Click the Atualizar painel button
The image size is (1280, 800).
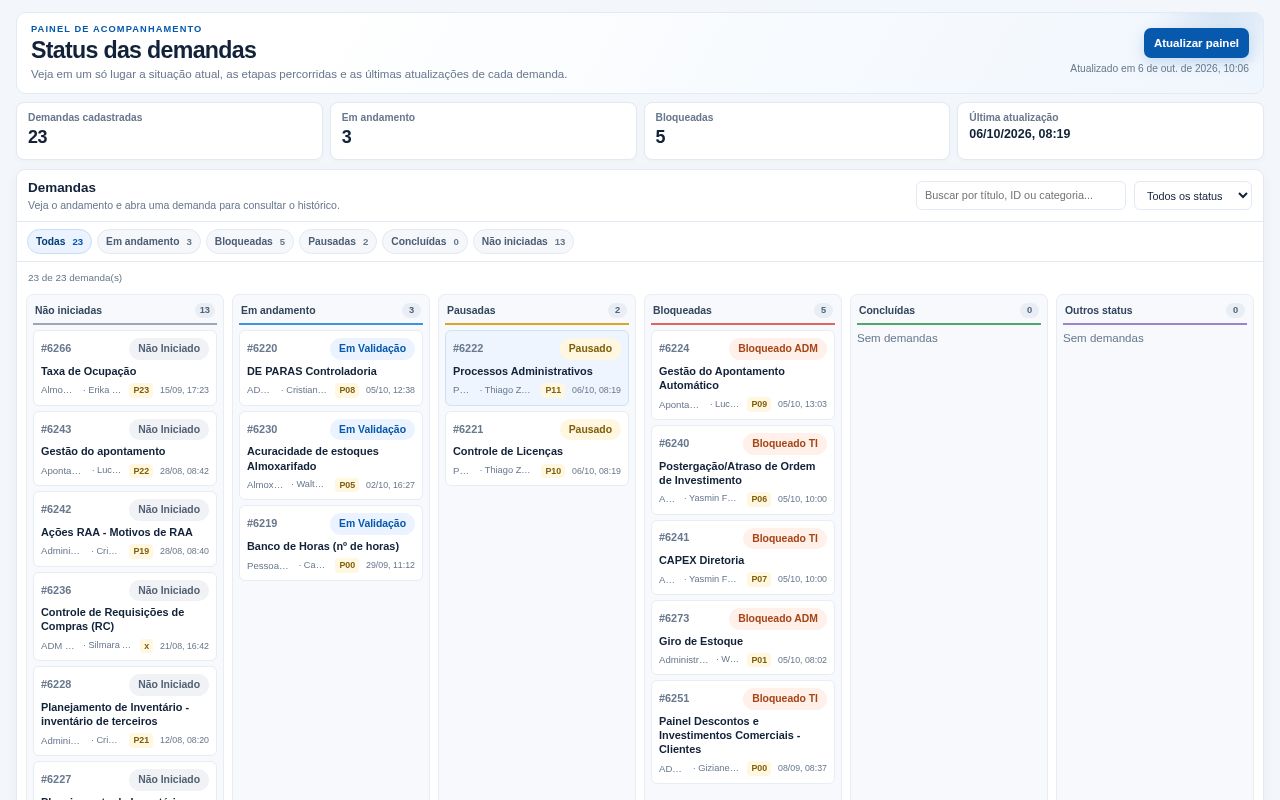click(1196, 43)
